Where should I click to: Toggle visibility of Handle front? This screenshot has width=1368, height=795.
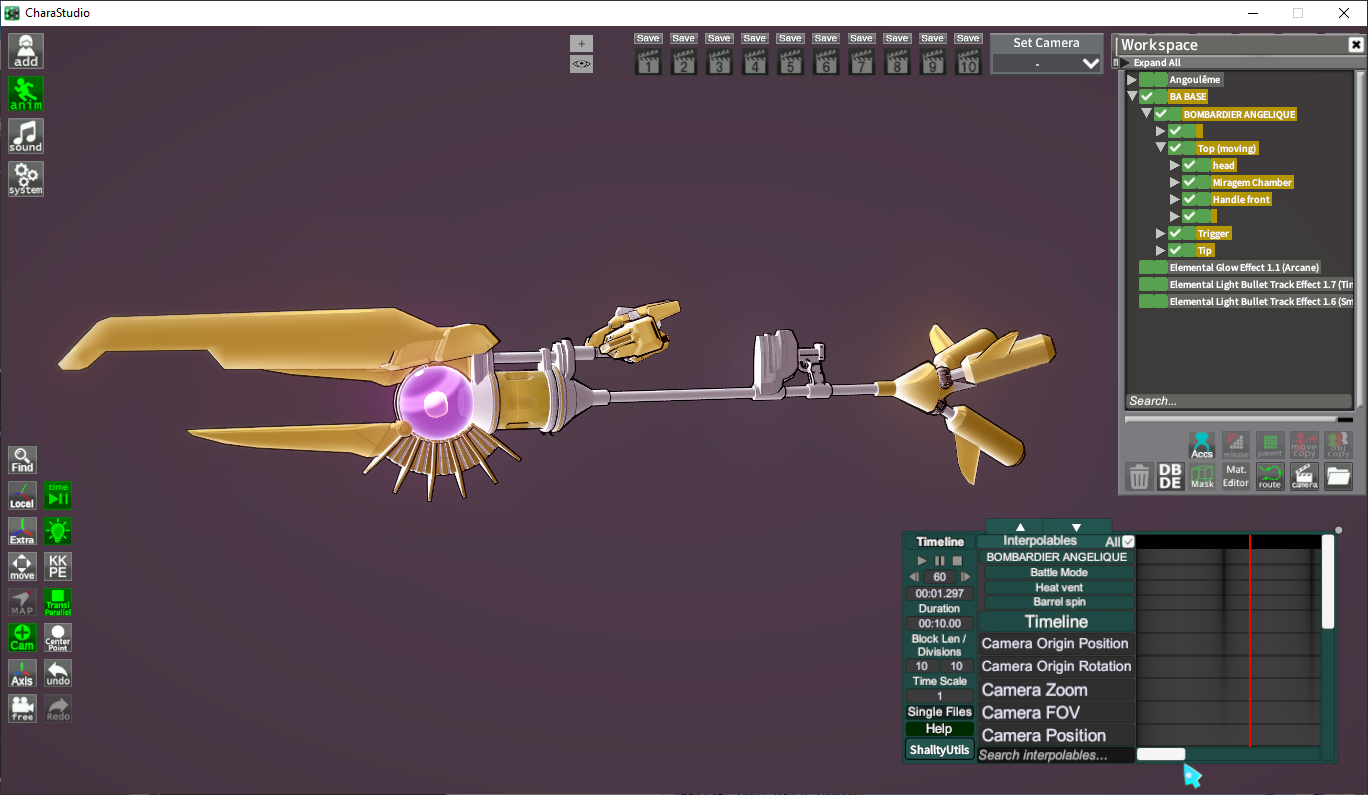pos(1188,199)
